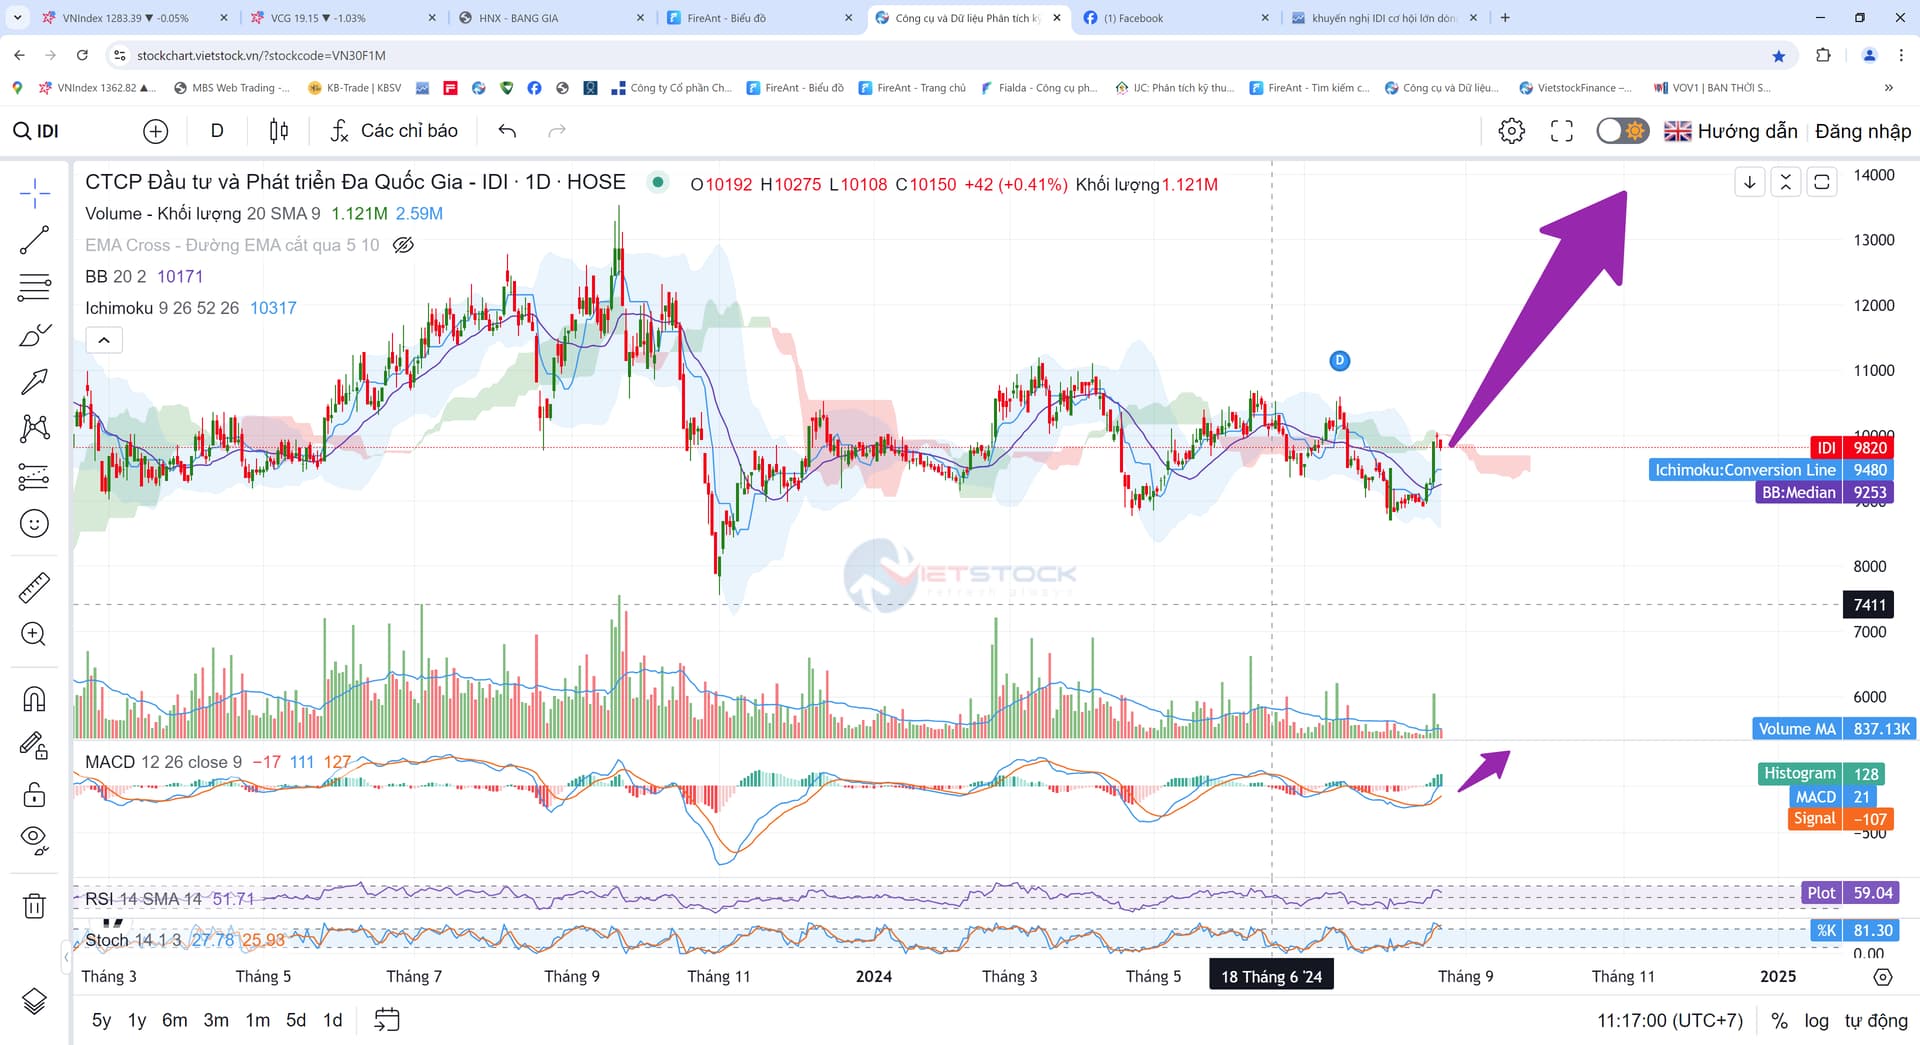Hide all drawings using the eye icon

(x=34, y=841)
